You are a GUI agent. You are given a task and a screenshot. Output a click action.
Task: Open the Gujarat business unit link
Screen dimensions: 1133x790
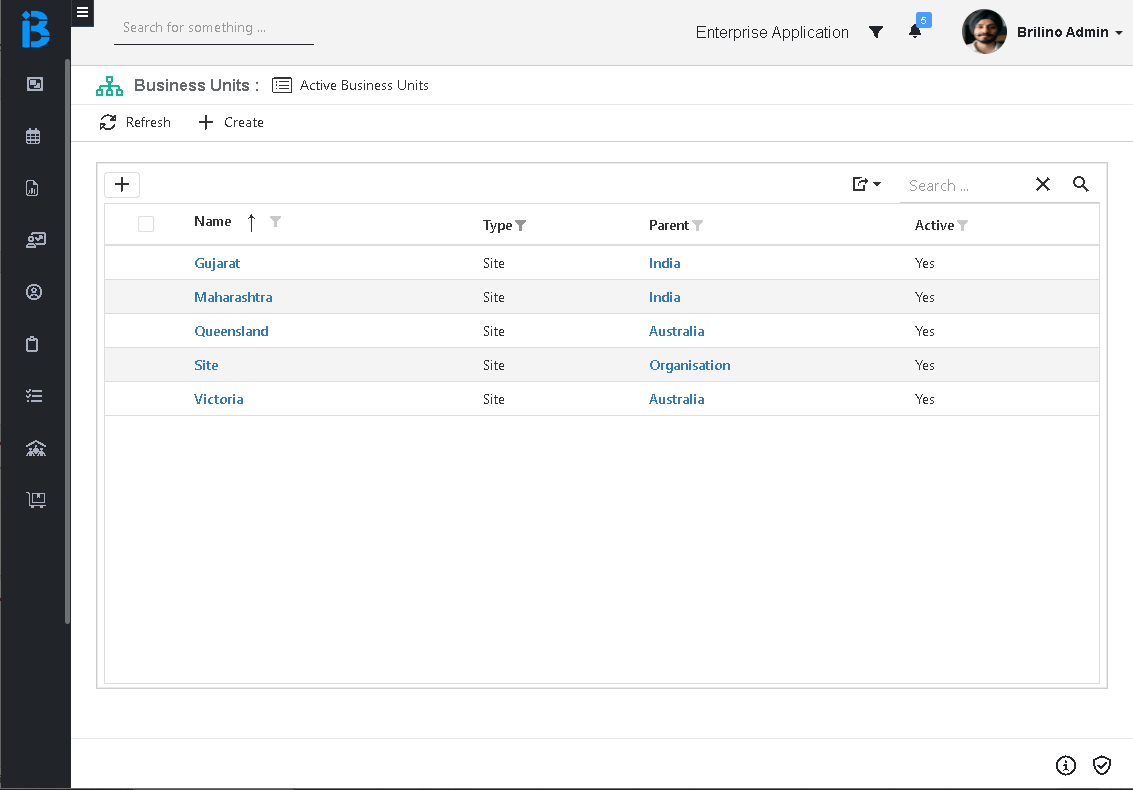[217, 263]
